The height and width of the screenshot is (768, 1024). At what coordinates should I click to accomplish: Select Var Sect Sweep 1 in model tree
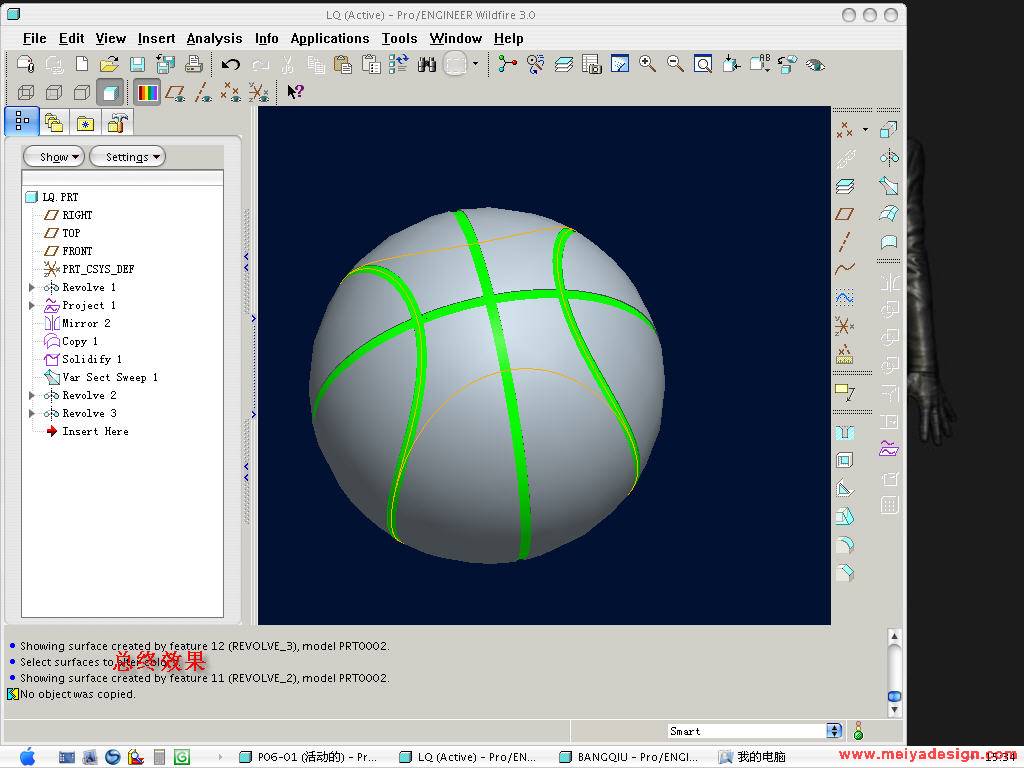(x=109, y=377)
